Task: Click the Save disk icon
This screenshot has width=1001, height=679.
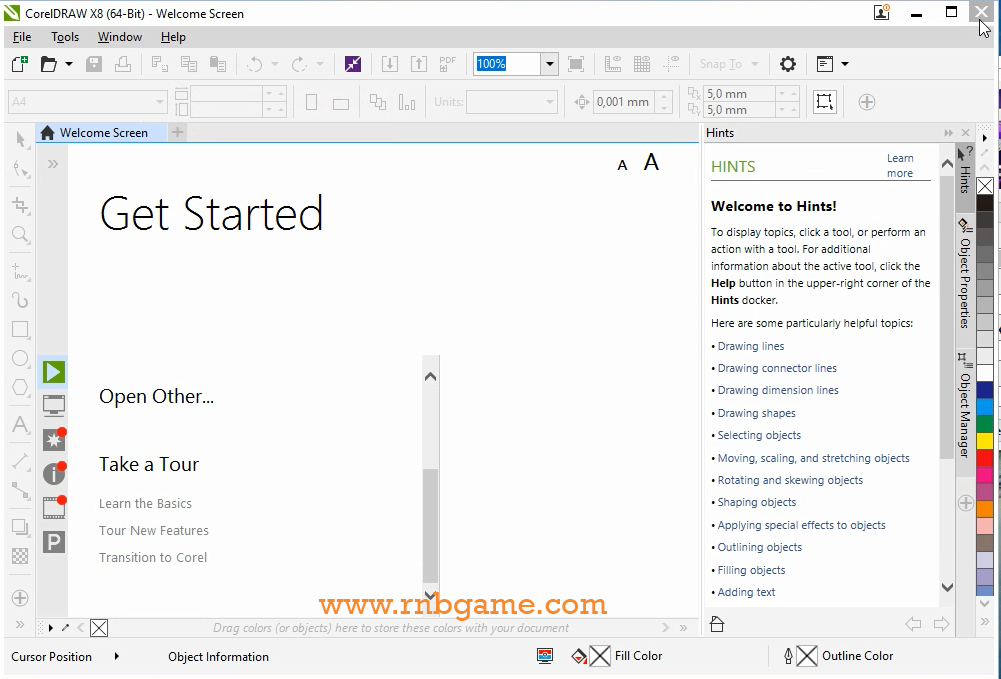Action: [x=94, y=64]
